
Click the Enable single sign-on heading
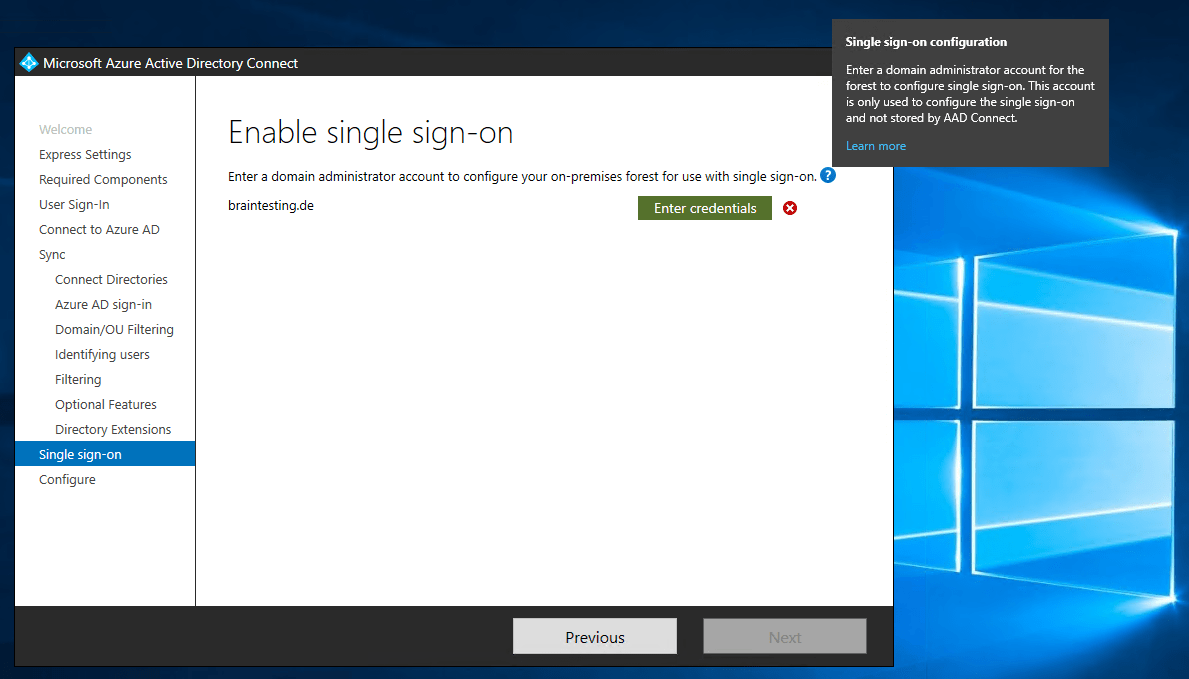click(371, 133)
